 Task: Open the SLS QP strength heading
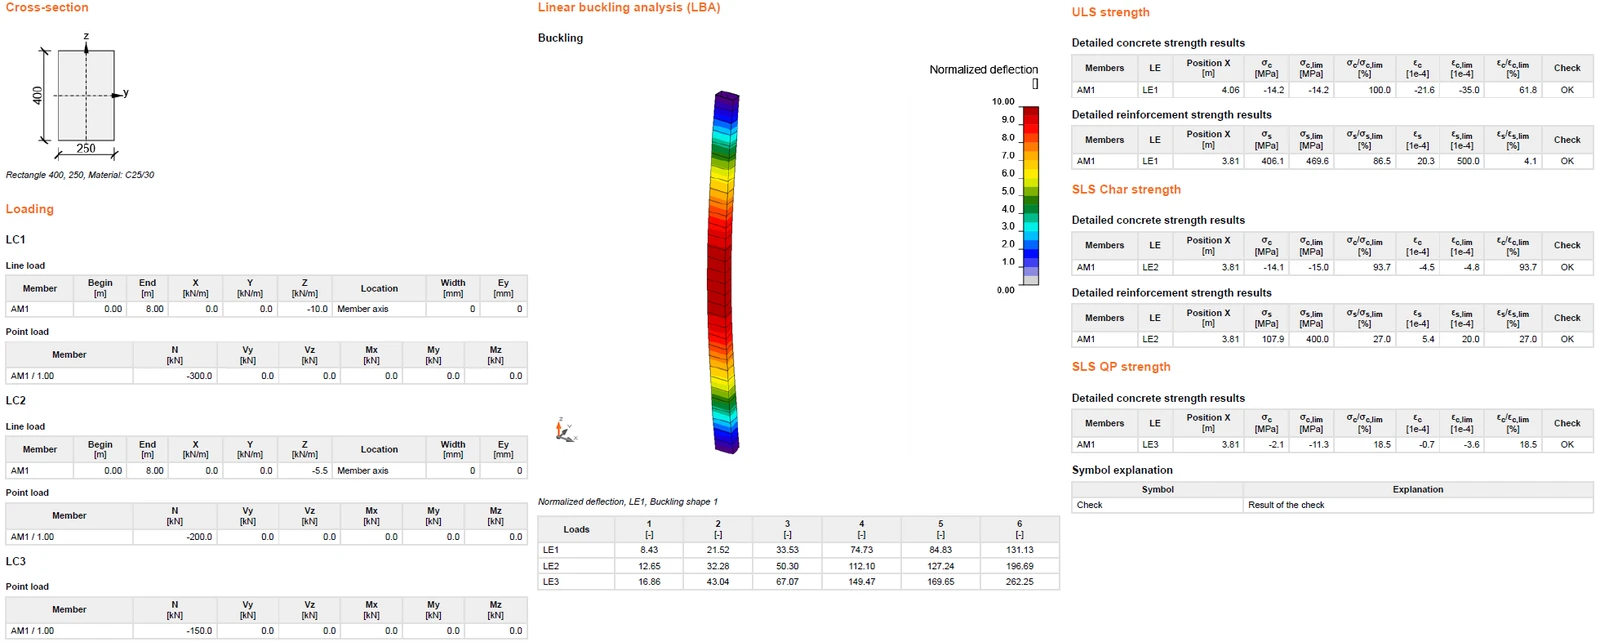click(1121, 367)
